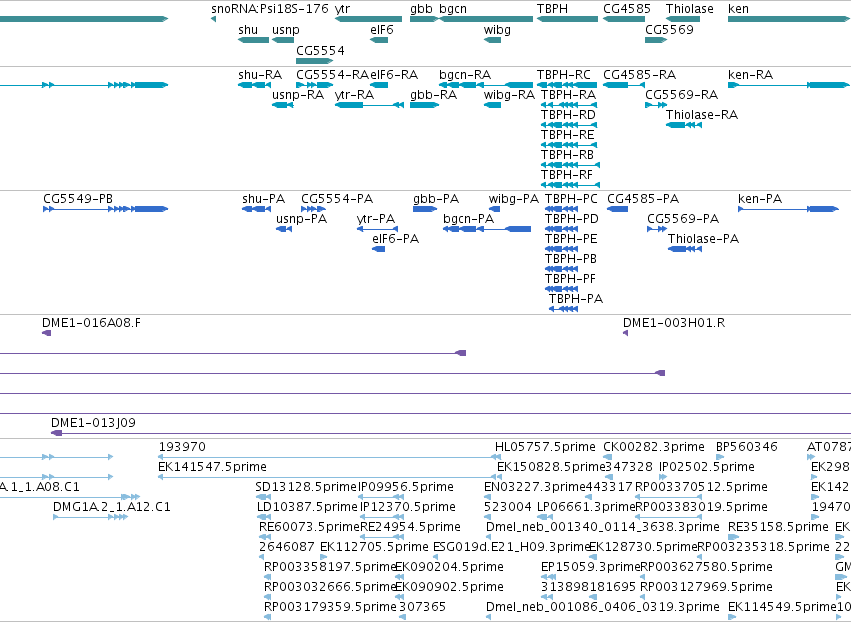Select the ytr gene glyph in gene track
851x622 pixels.
pyautogui.click(x=369, y=19)
